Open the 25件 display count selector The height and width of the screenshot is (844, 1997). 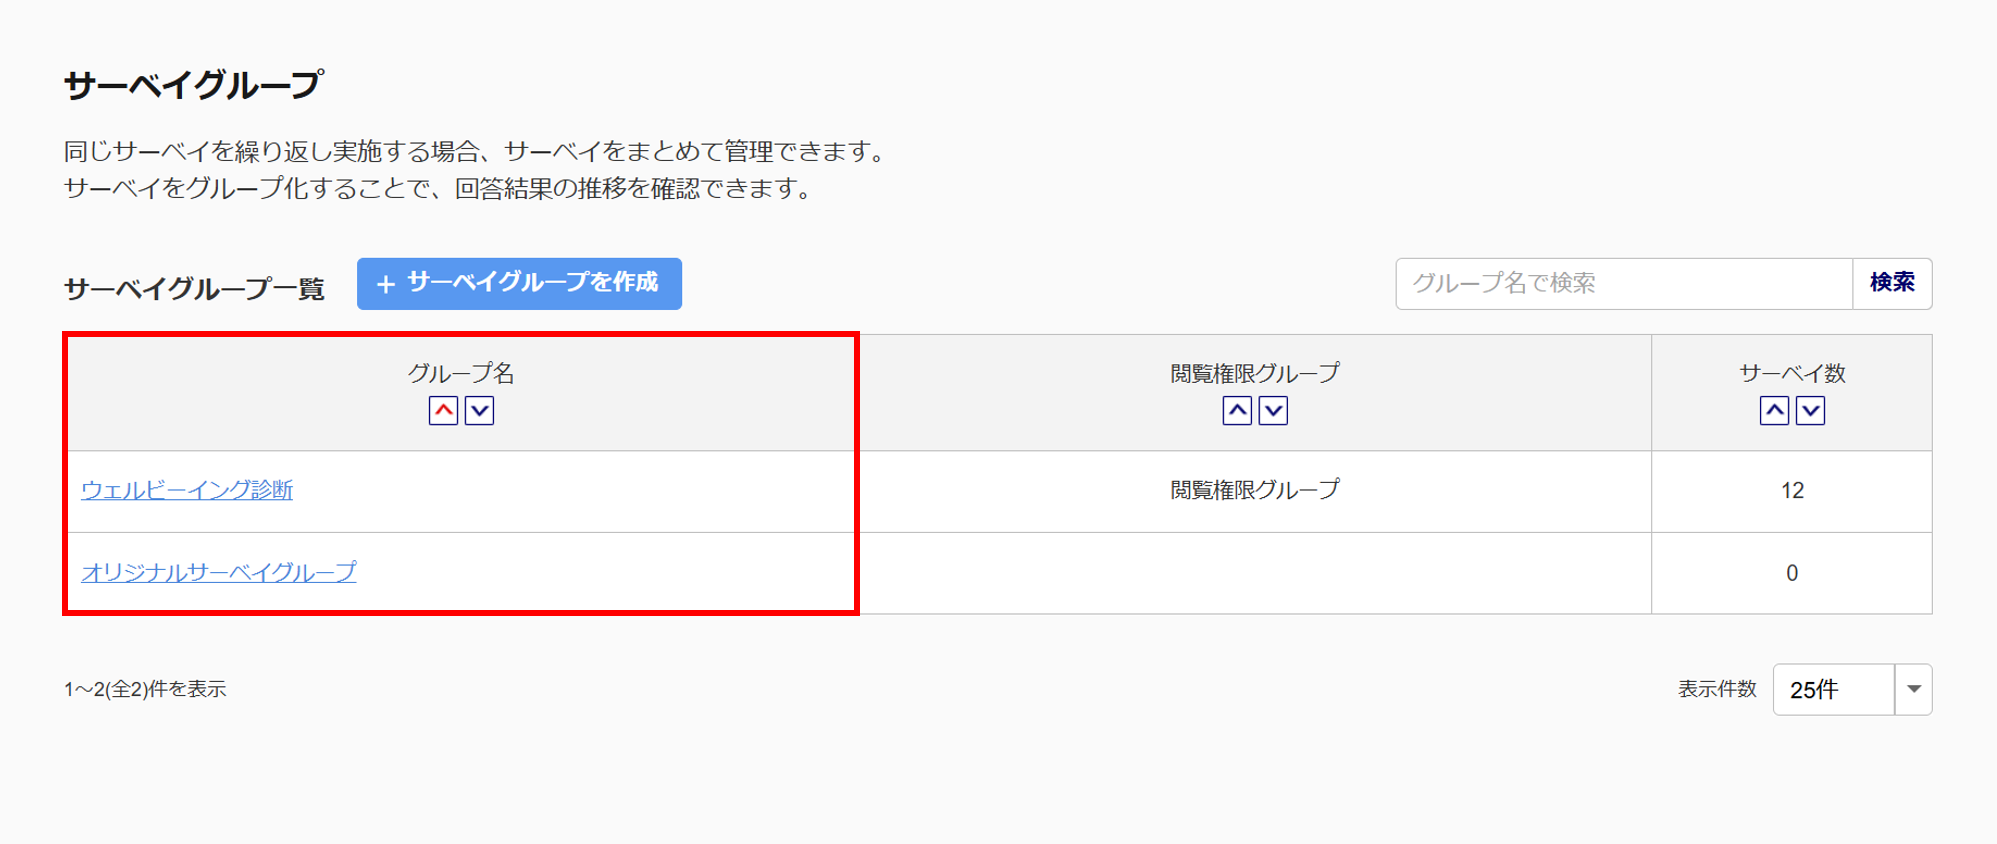pos(1833,689)
